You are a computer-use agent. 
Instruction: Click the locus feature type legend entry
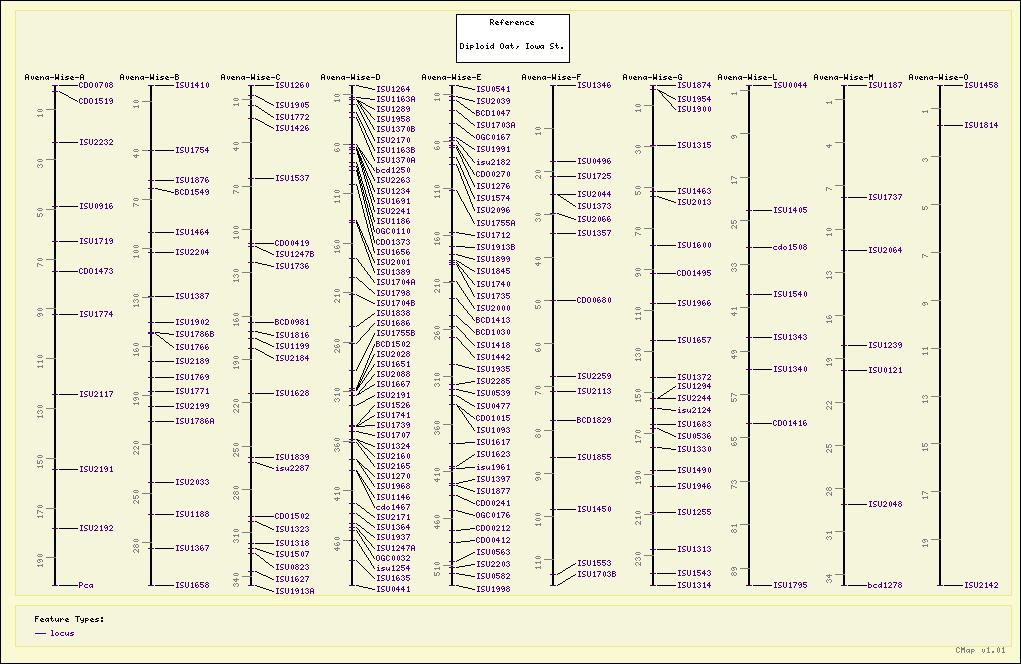click(62, 633)
